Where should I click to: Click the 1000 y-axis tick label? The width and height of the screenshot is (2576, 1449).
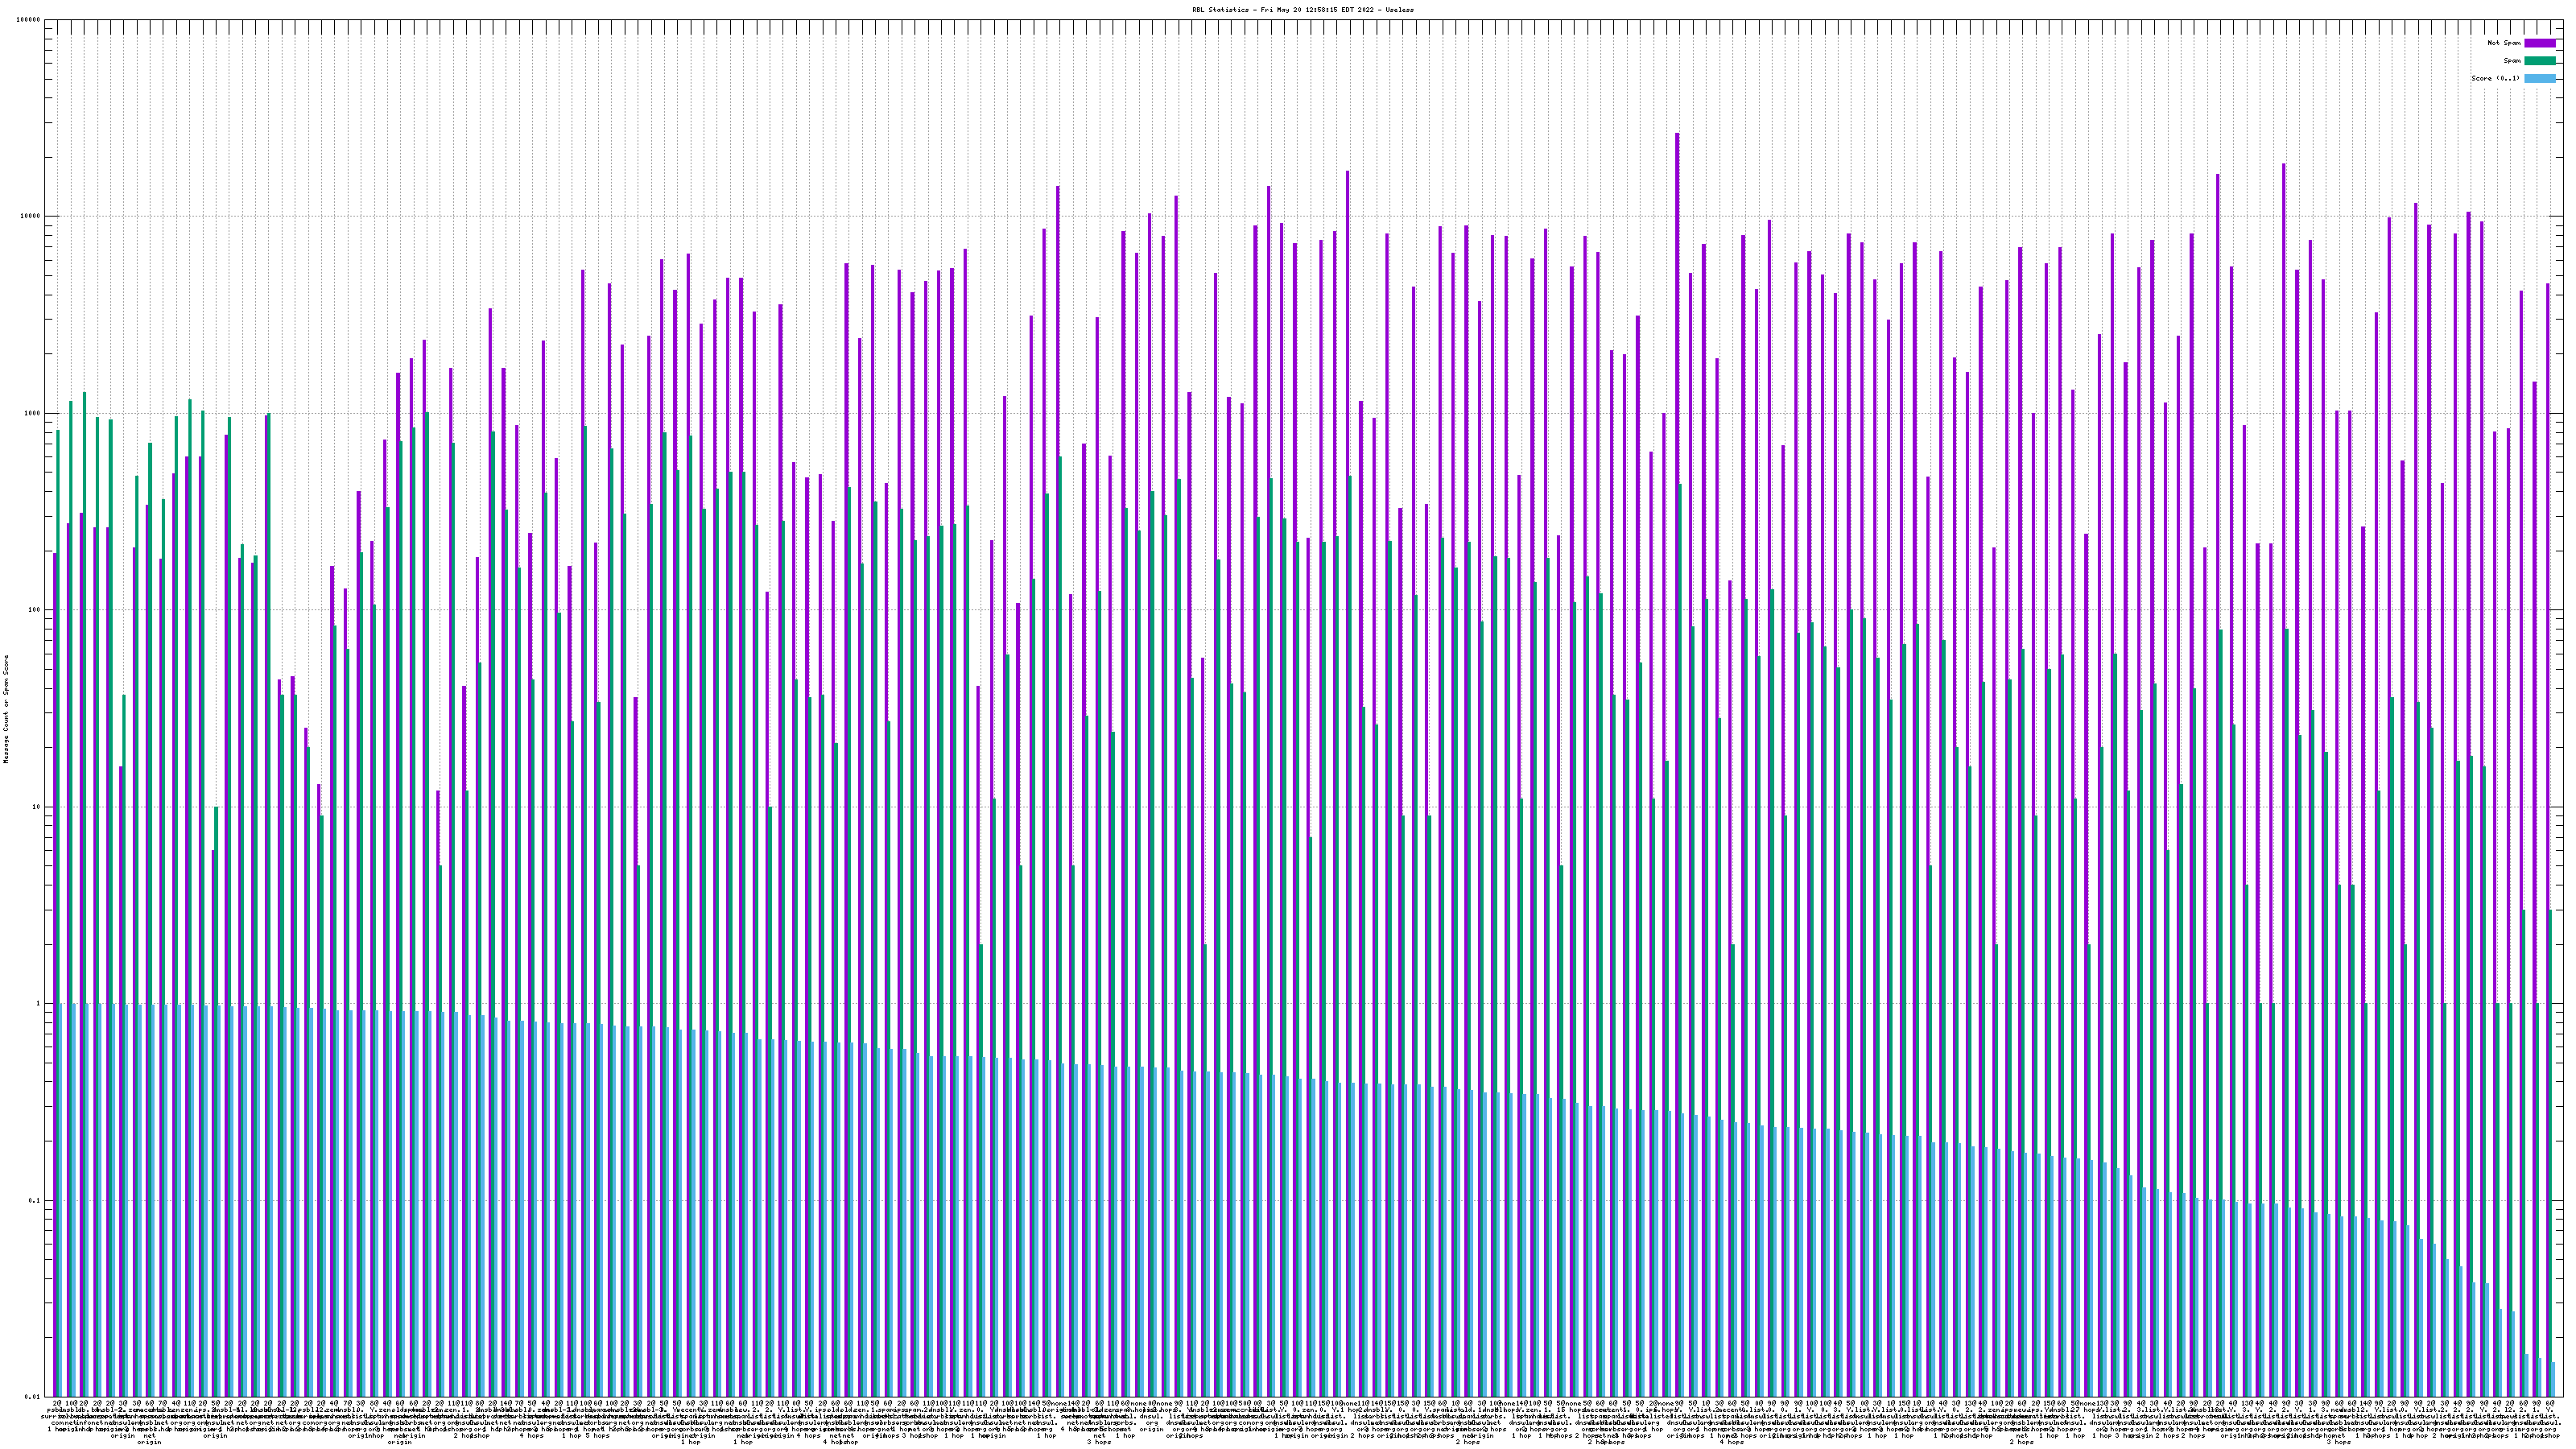click(33, 413)
